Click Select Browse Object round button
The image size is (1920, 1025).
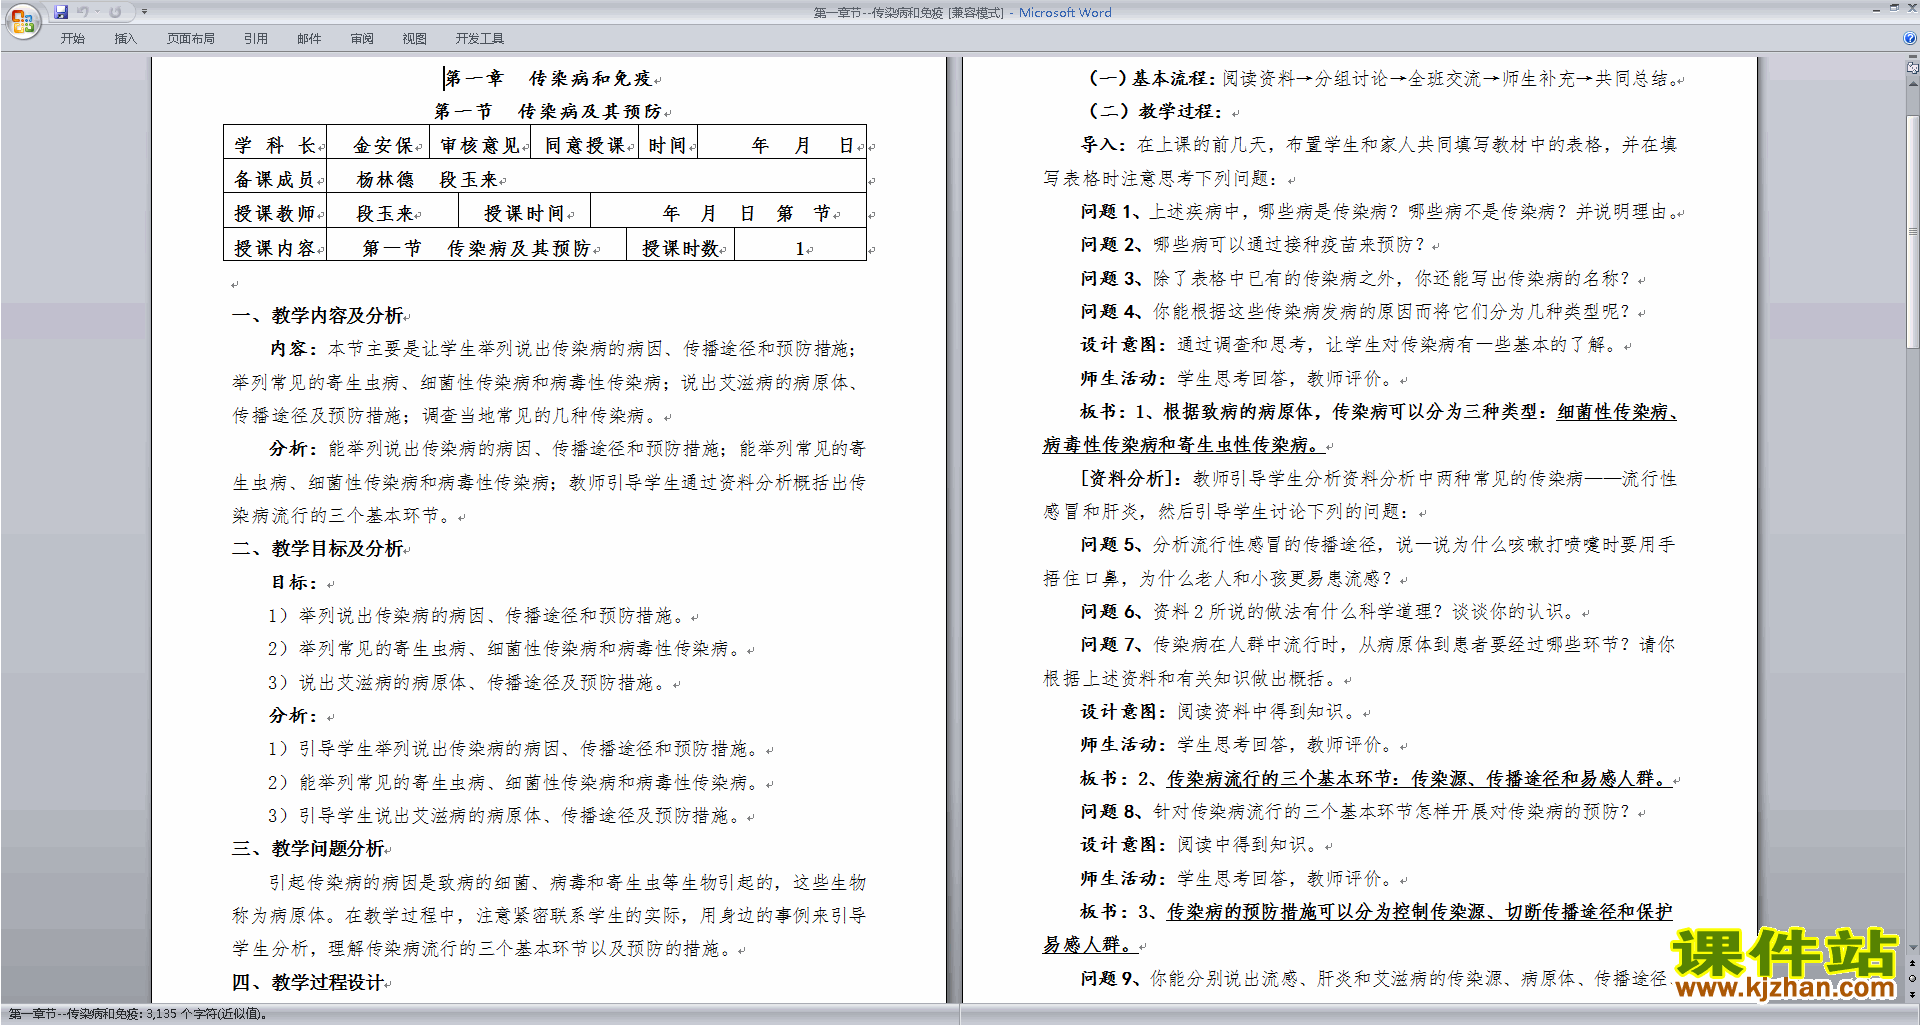(x=1913, y=979)
